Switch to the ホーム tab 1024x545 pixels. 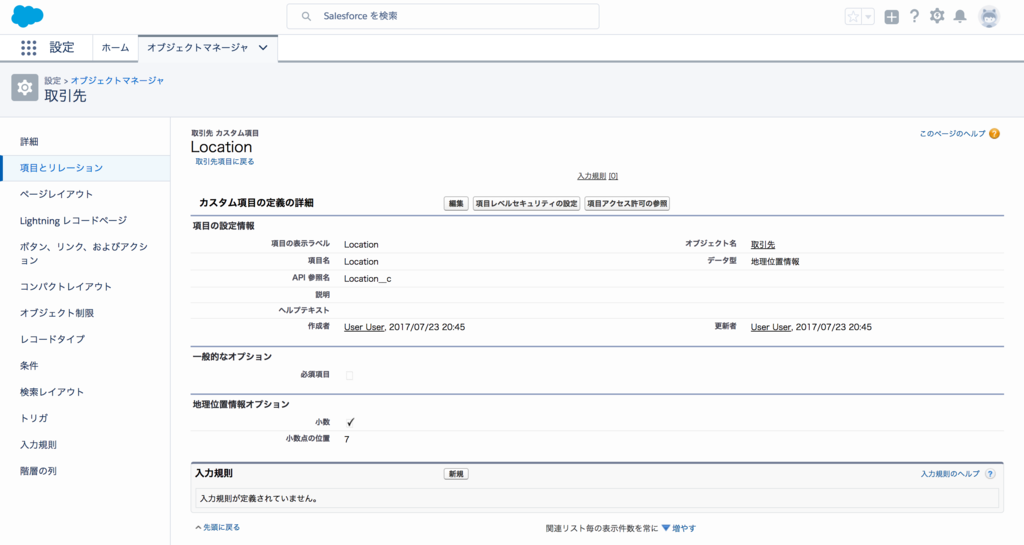[x=115, y=48]
